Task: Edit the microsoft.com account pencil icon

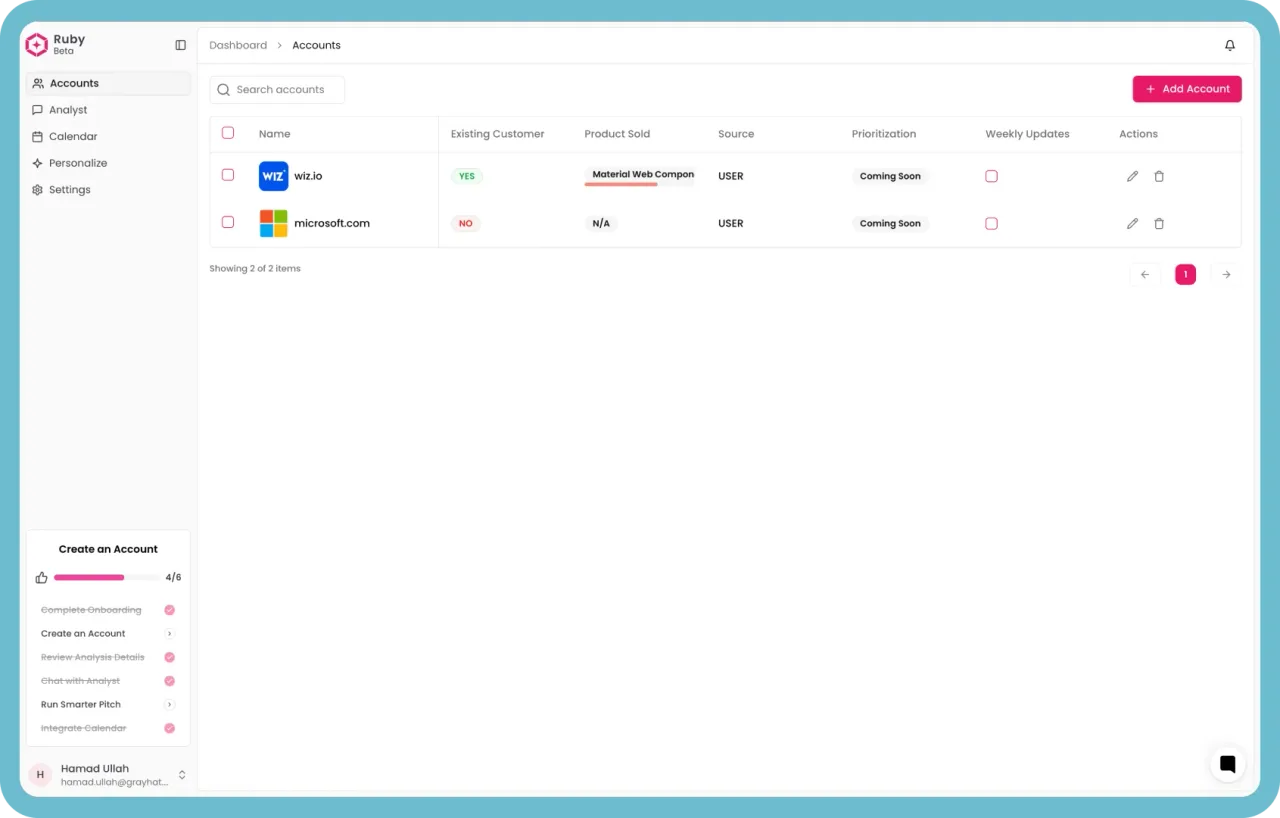Action: click(1132, 224)
